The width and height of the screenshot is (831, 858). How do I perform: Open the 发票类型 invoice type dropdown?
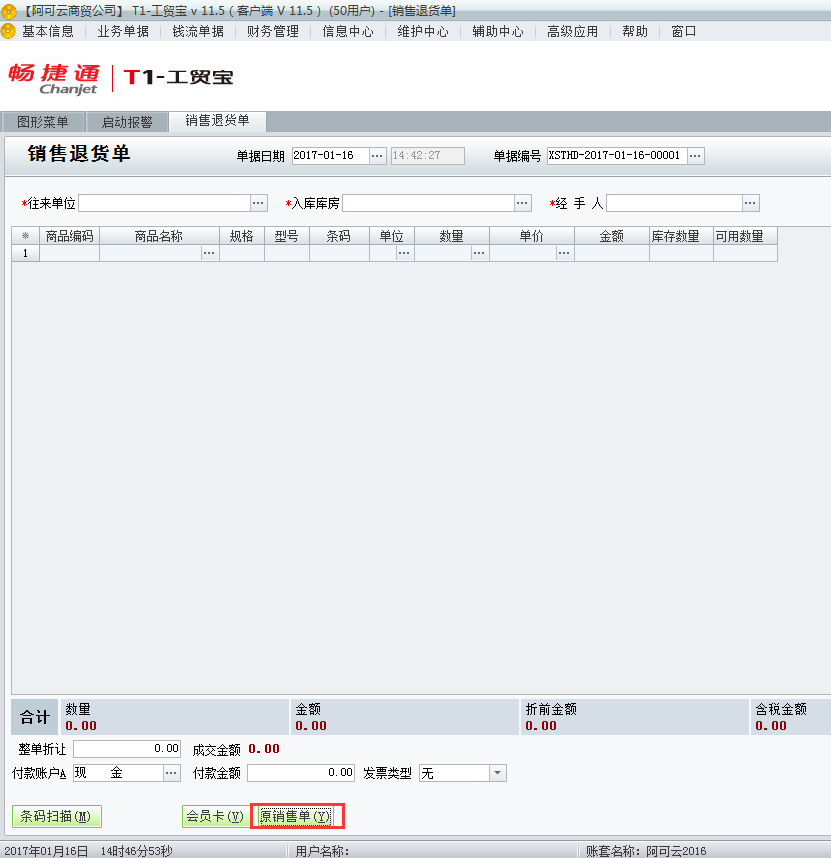click(x=497, y=772)
